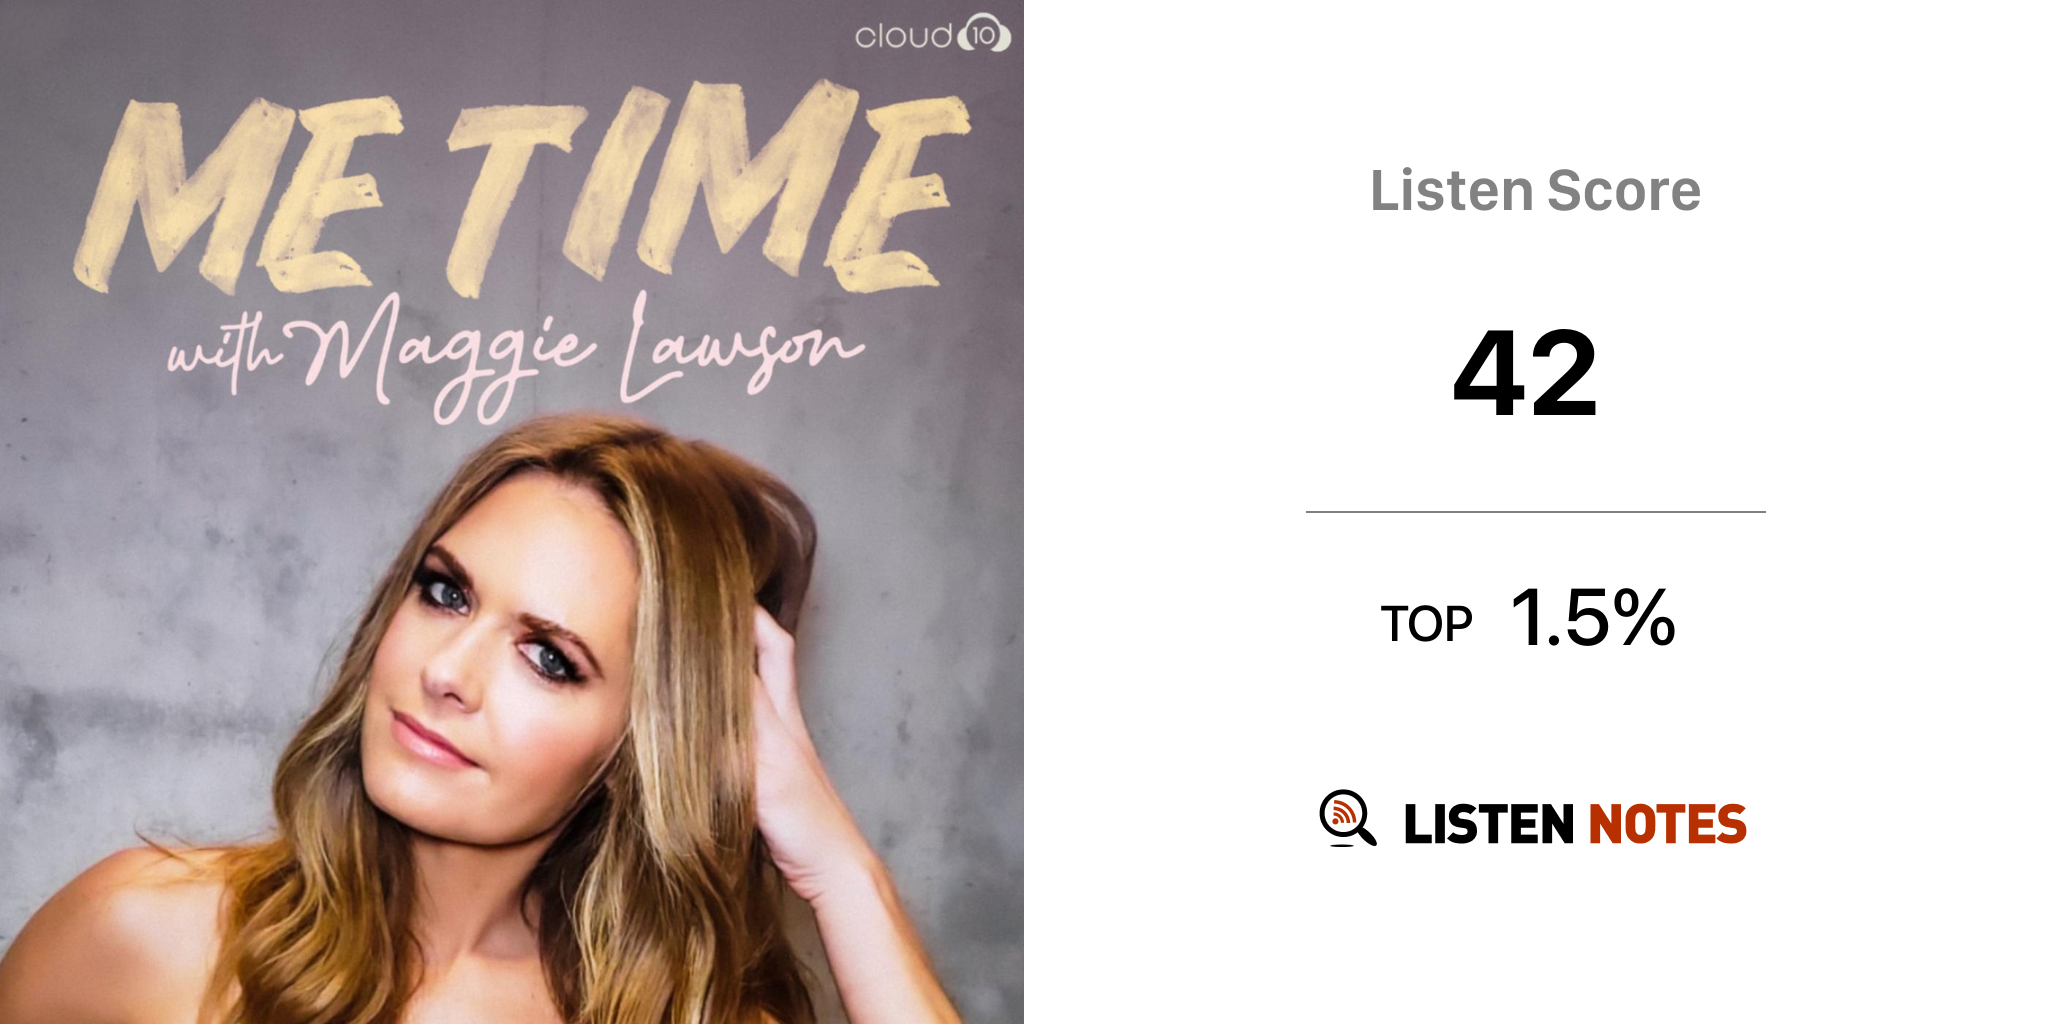This screenshot has width=2048, height=1024.
Task: Click the LISTEN NOTES wordmark
Action: 1575,824
